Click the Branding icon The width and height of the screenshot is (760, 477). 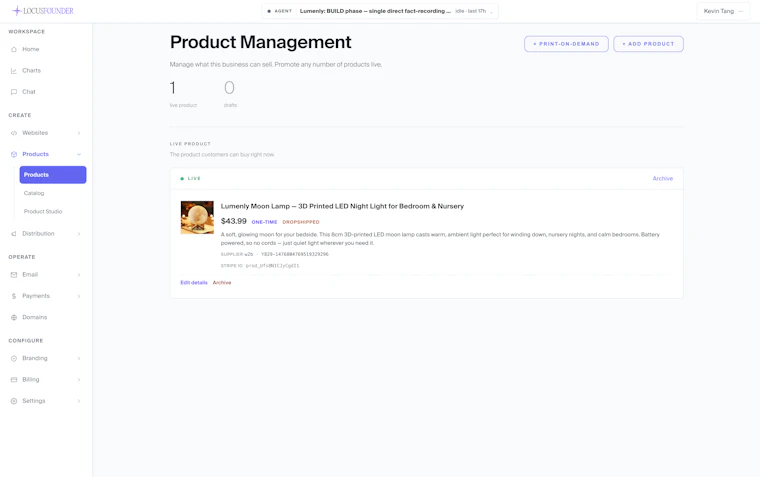14,359
